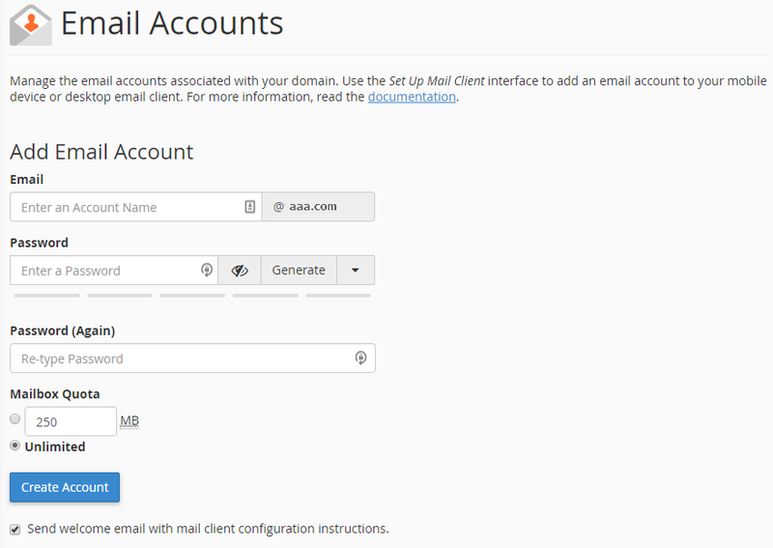This screenshot has width=773, height=548.
Task: Click the password strength meter bar
Action: coord(192,295)
